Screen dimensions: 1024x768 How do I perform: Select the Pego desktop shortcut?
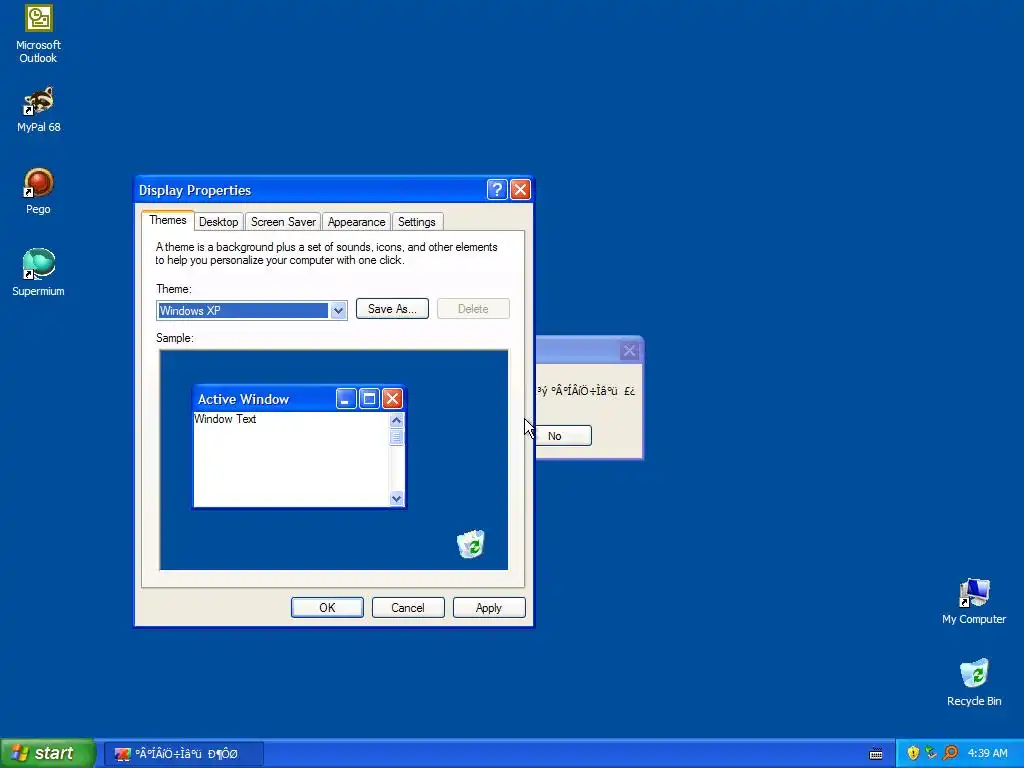[x=39, y=191]
